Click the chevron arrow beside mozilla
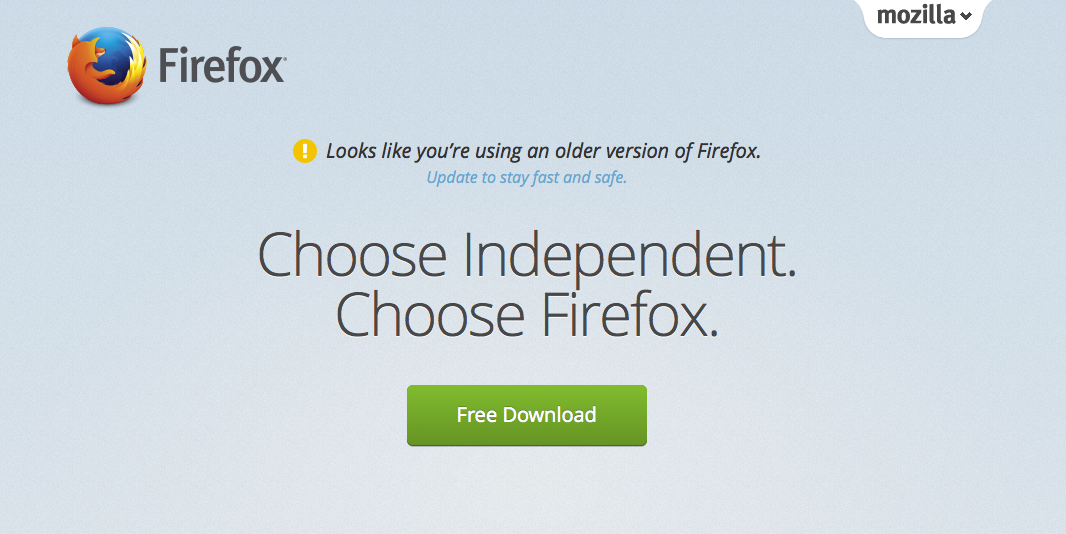The height and width of the screenshot is (534, 1066). [966, 16]
